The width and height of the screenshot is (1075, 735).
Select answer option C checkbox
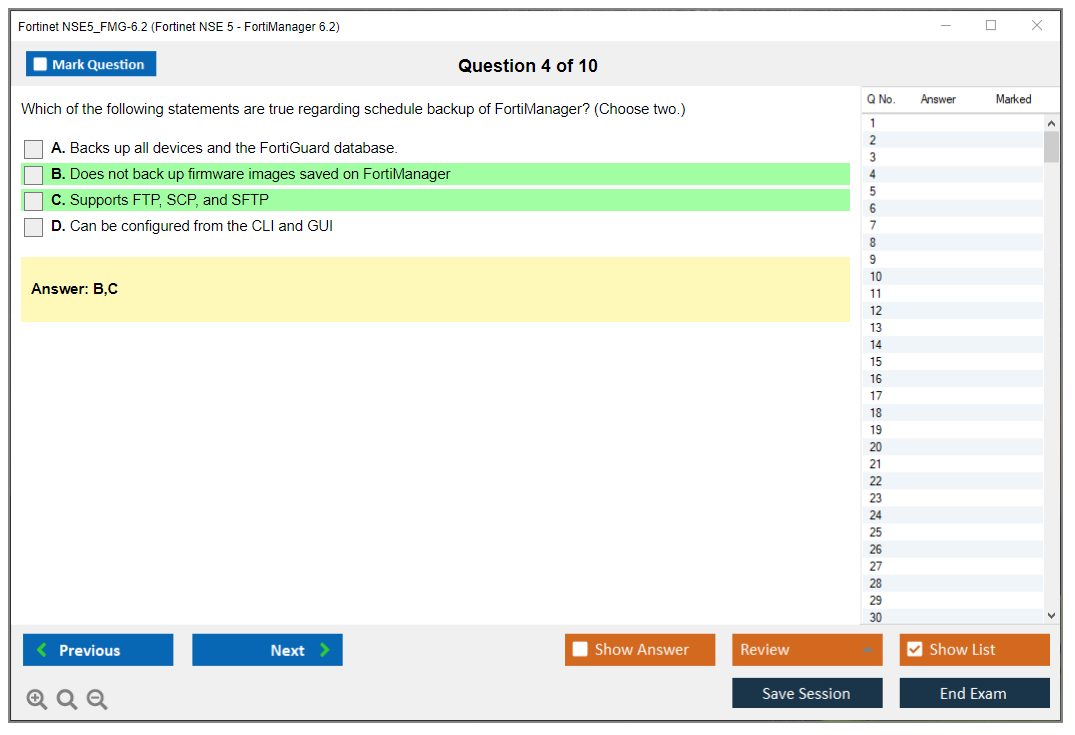[34, 201]
